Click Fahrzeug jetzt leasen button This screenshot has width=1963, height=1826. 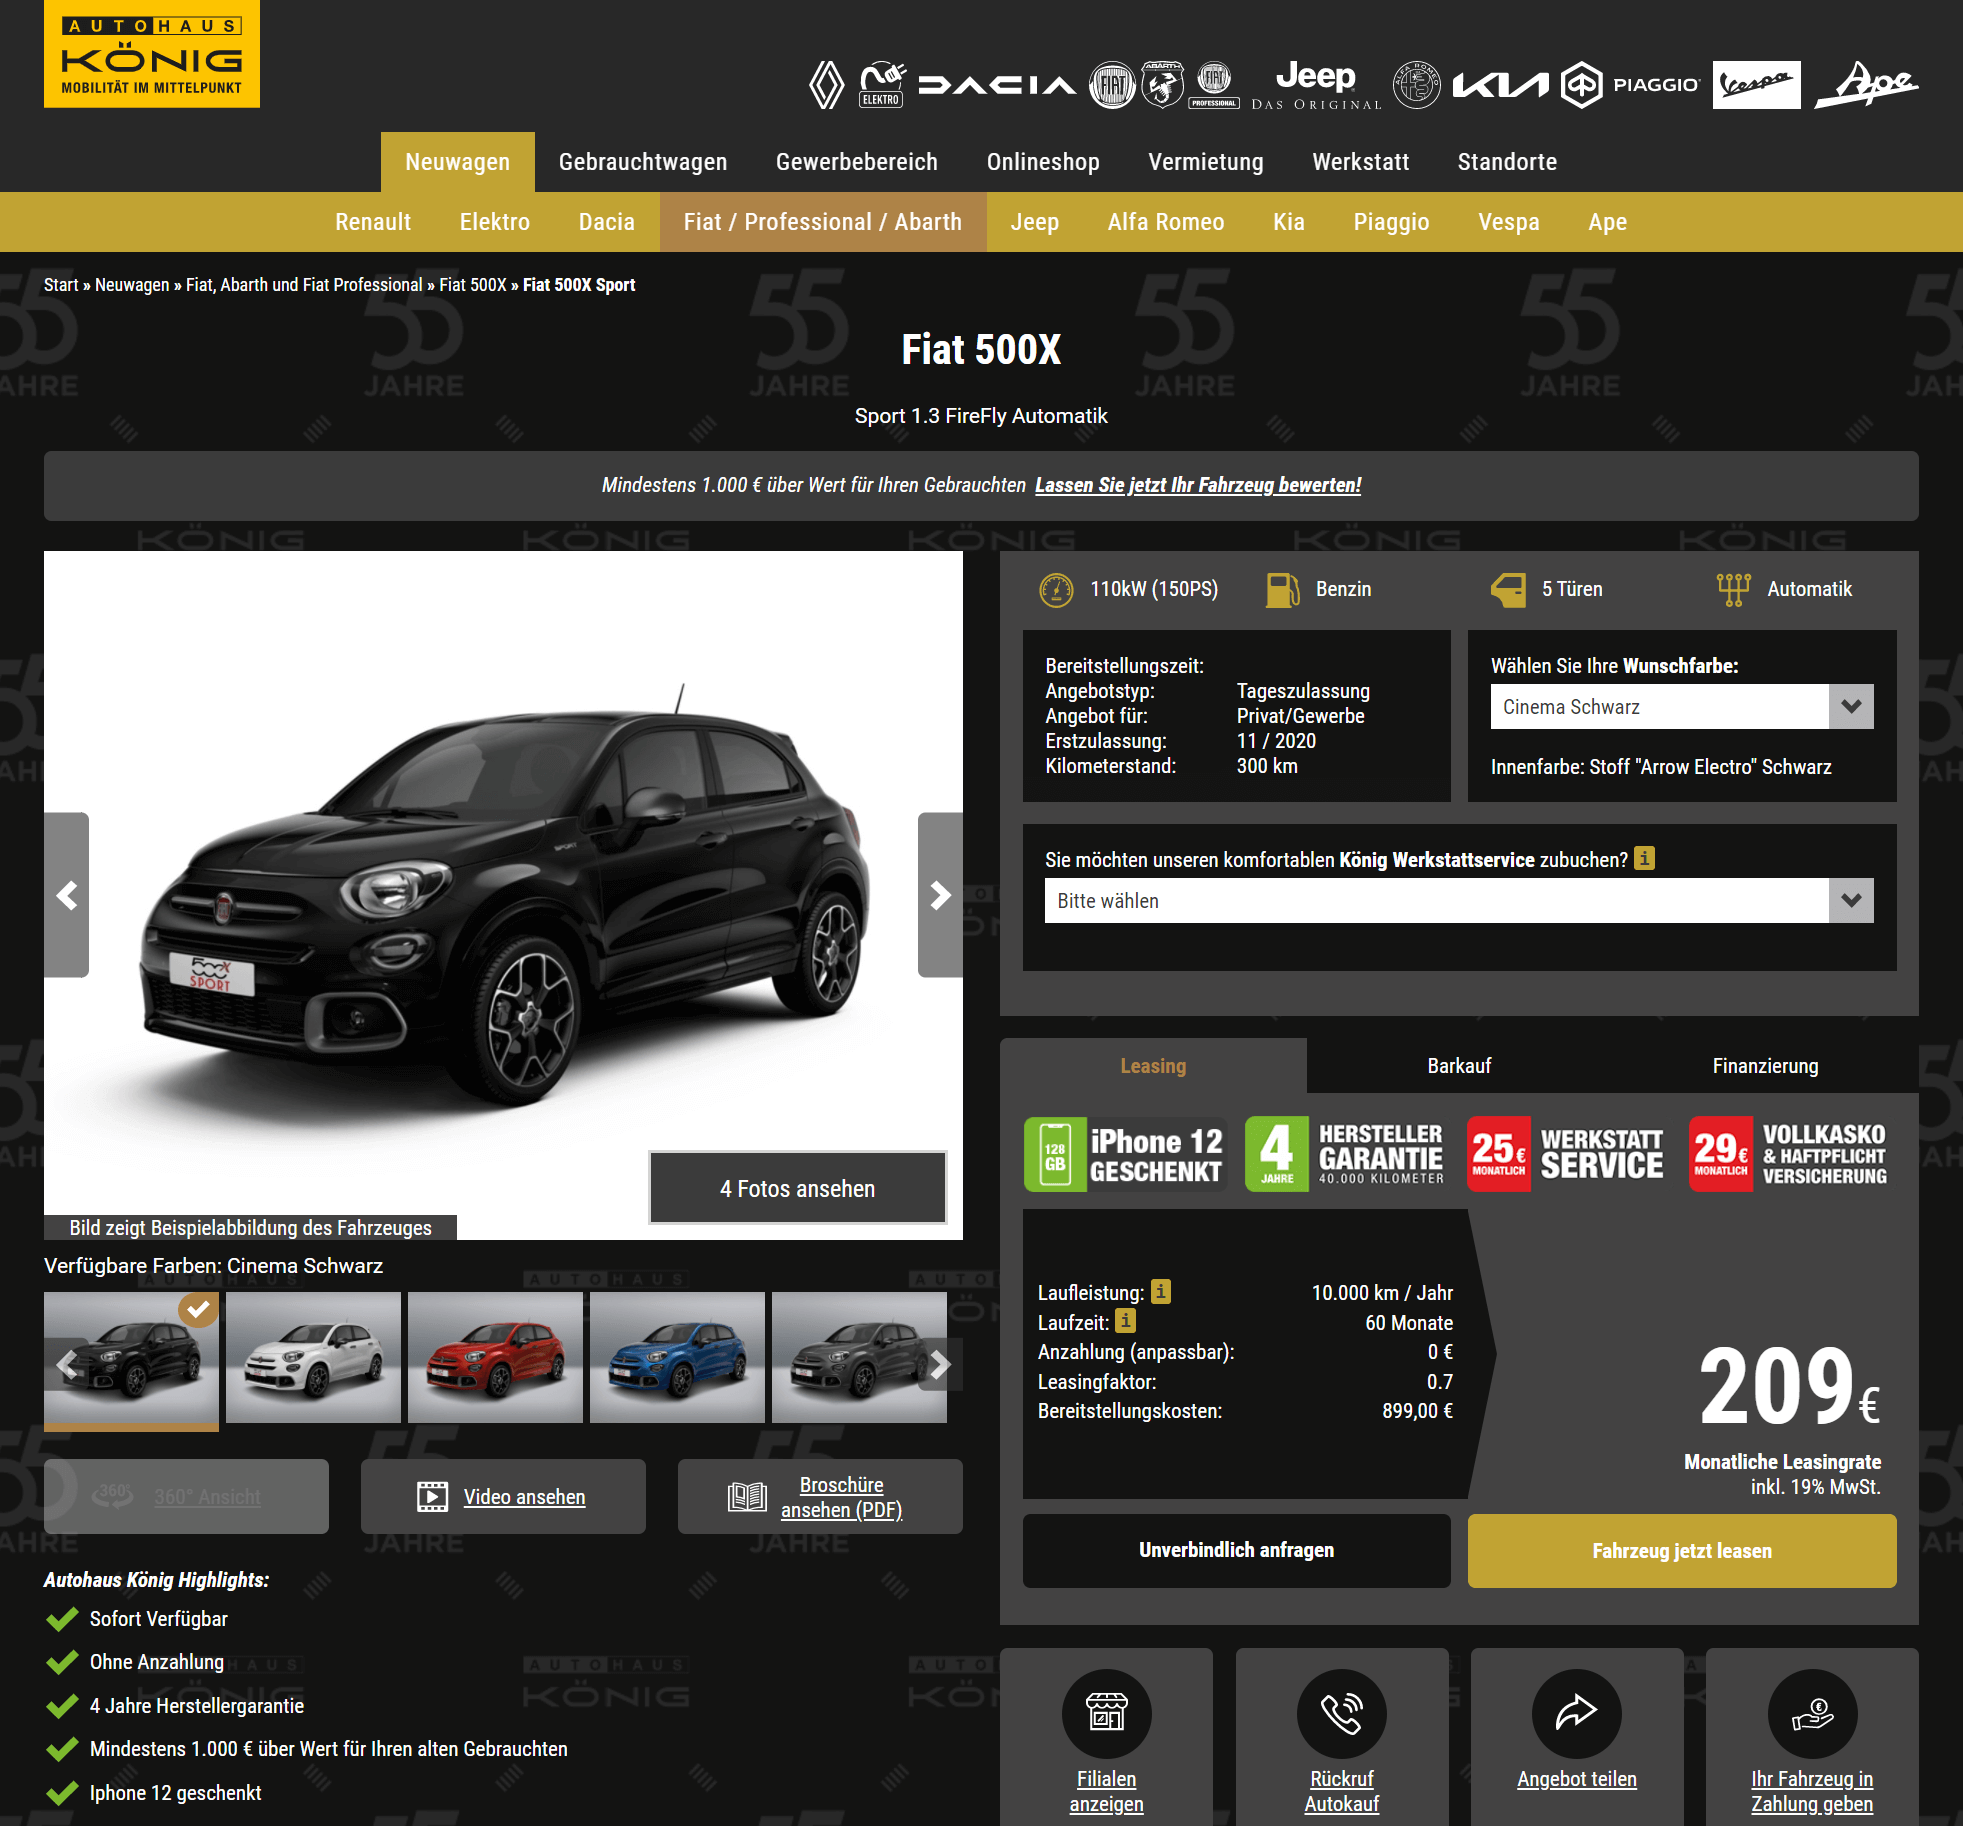tap(1682, 1550)
